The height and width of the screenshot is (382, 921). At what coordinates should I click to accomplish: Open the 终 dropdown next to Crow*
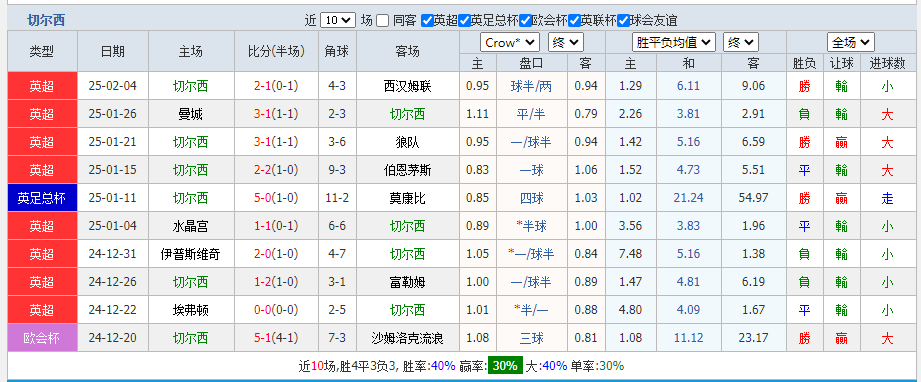pyautogui.click(x=566, y=42)
